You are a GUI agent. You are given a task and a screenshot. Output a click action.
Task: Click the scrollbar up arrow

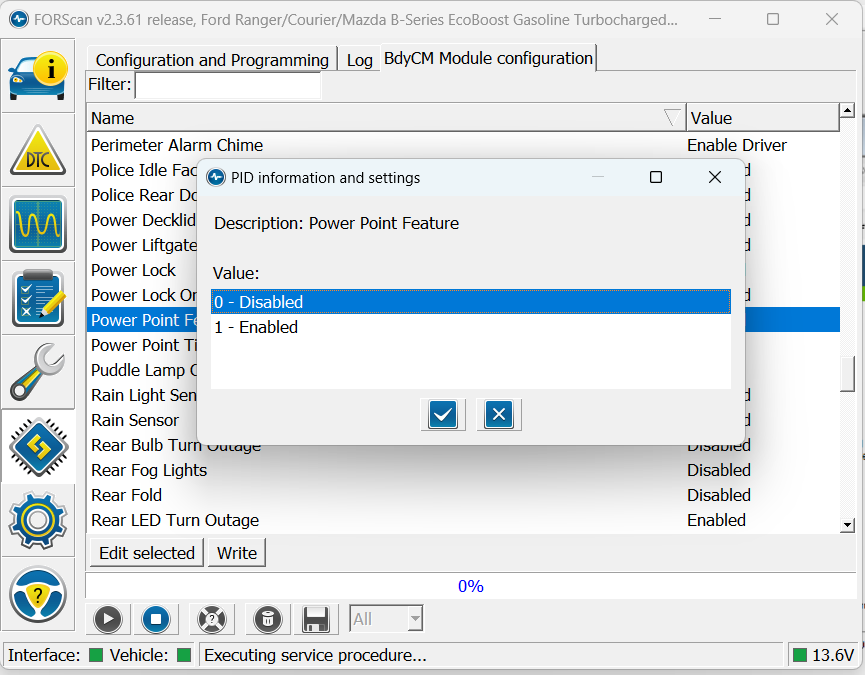coord(847,110)
